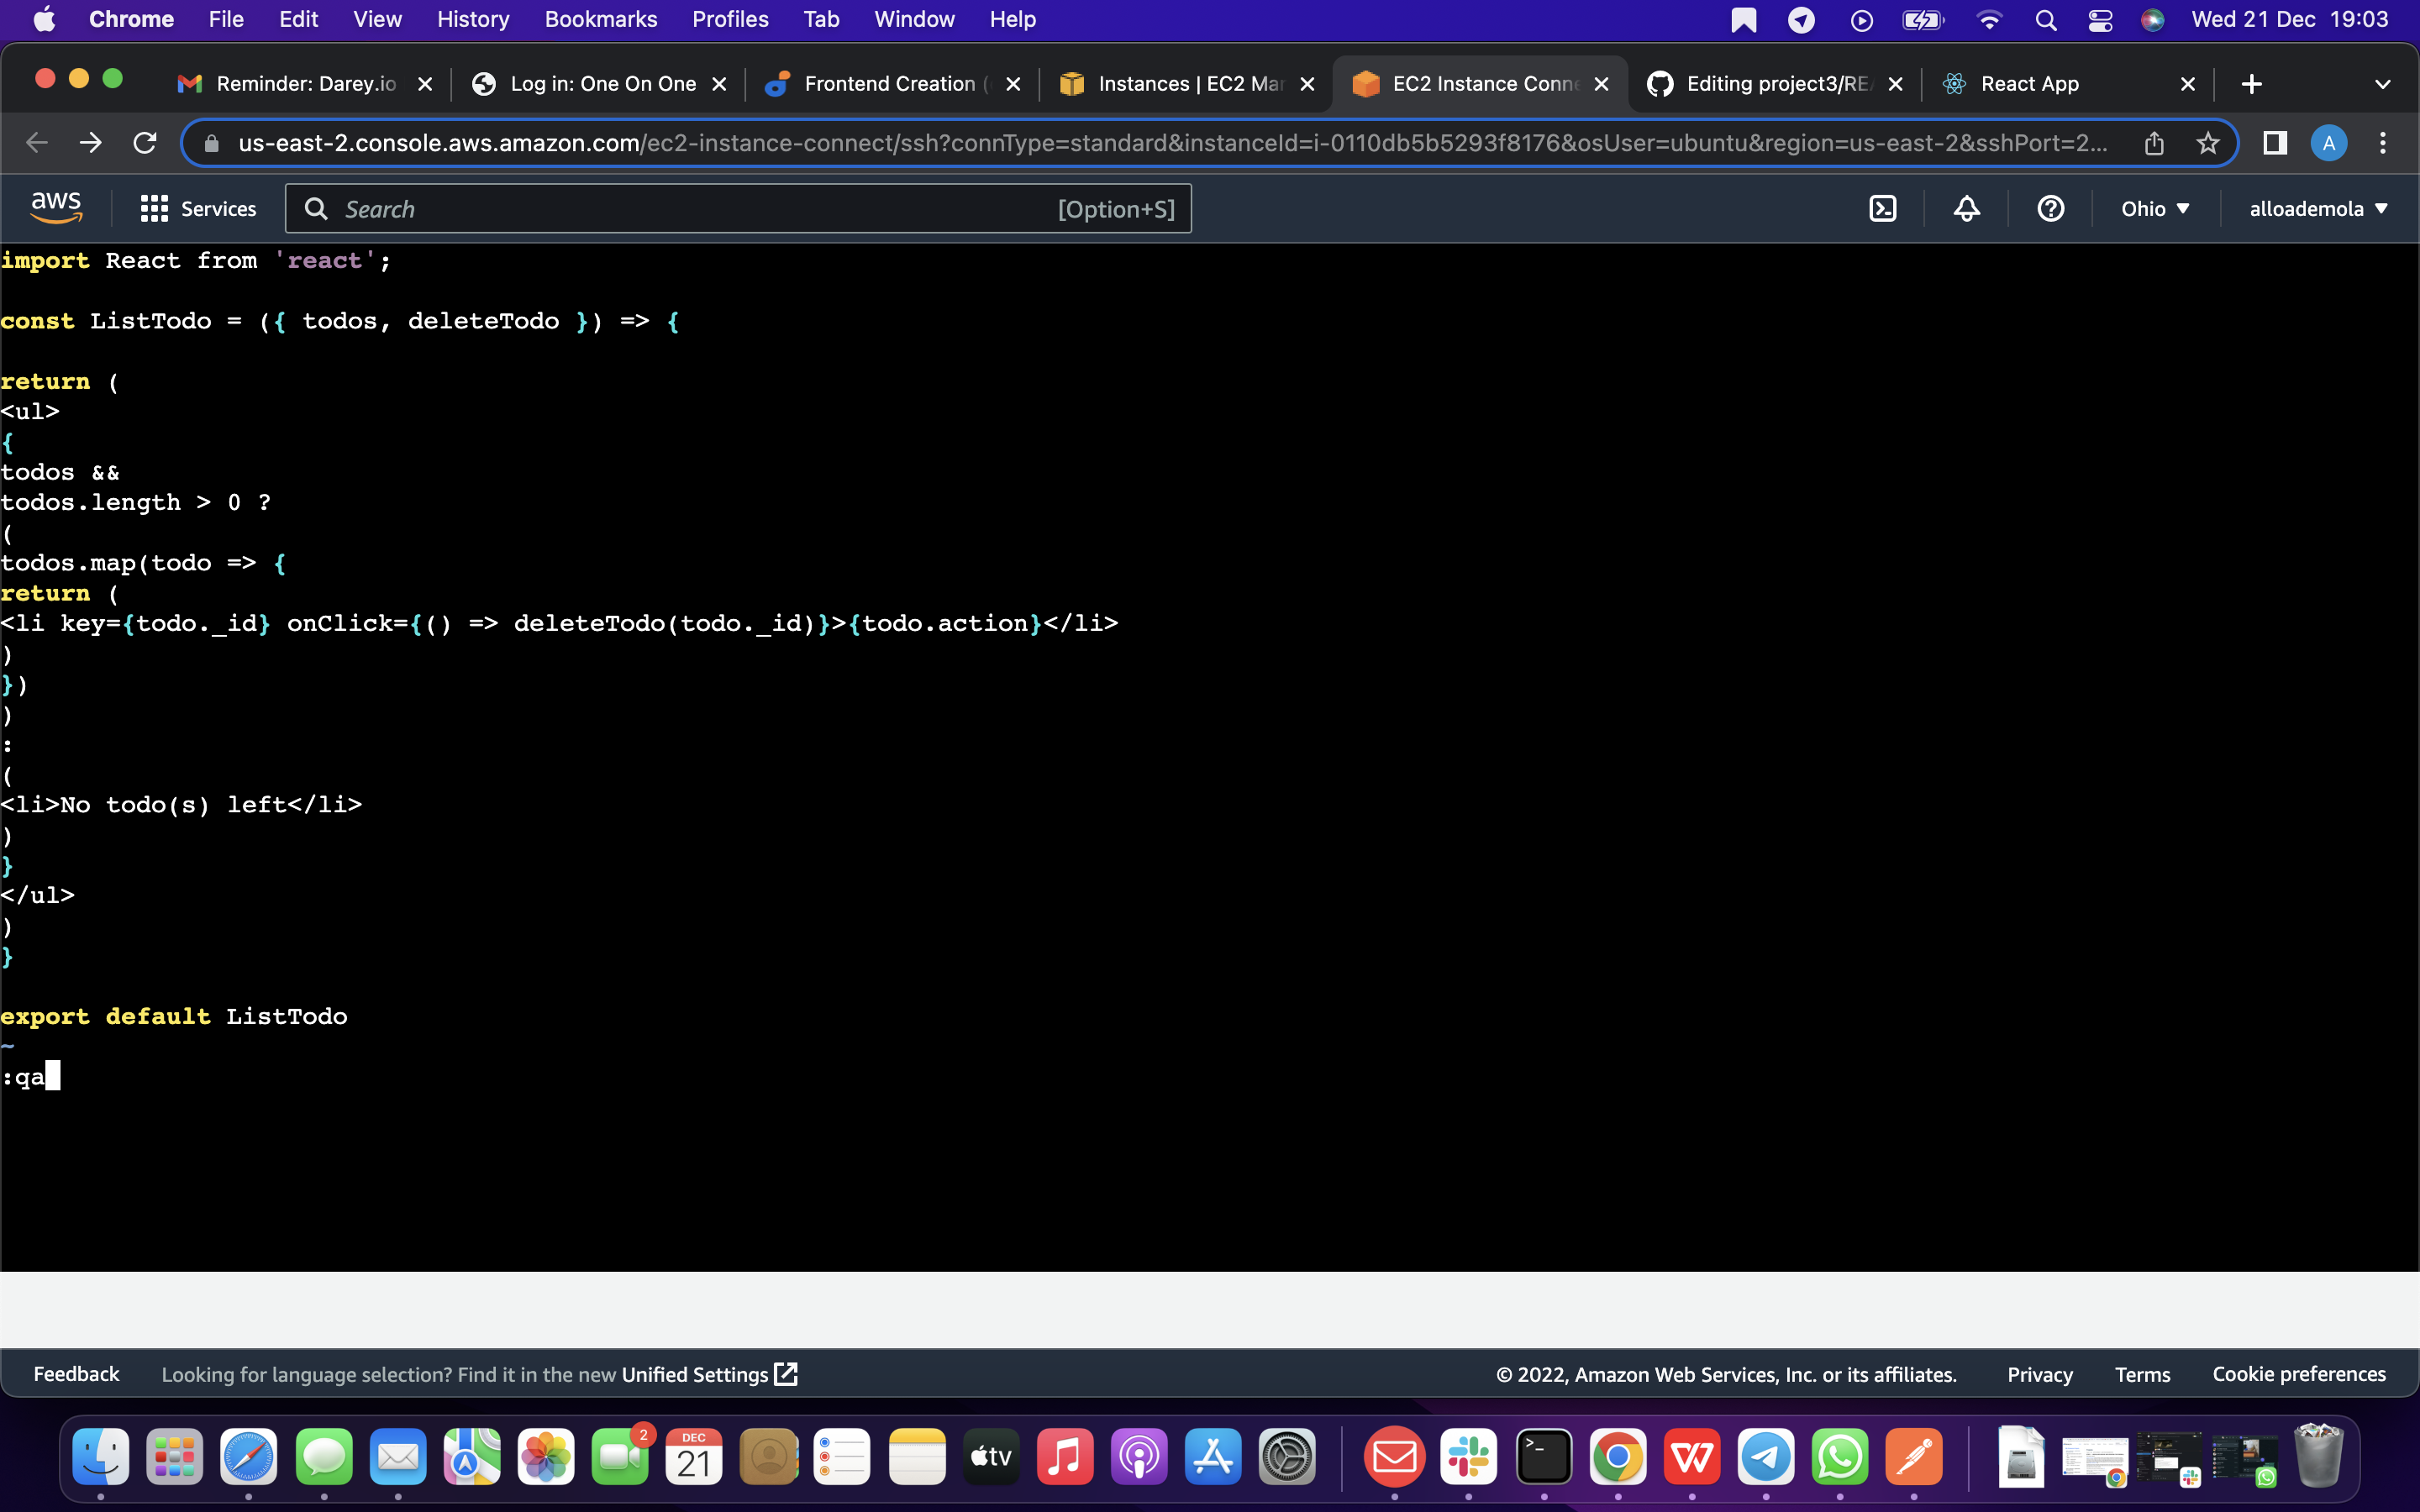Share the page using the address bar icon

tap(2154, 143)
